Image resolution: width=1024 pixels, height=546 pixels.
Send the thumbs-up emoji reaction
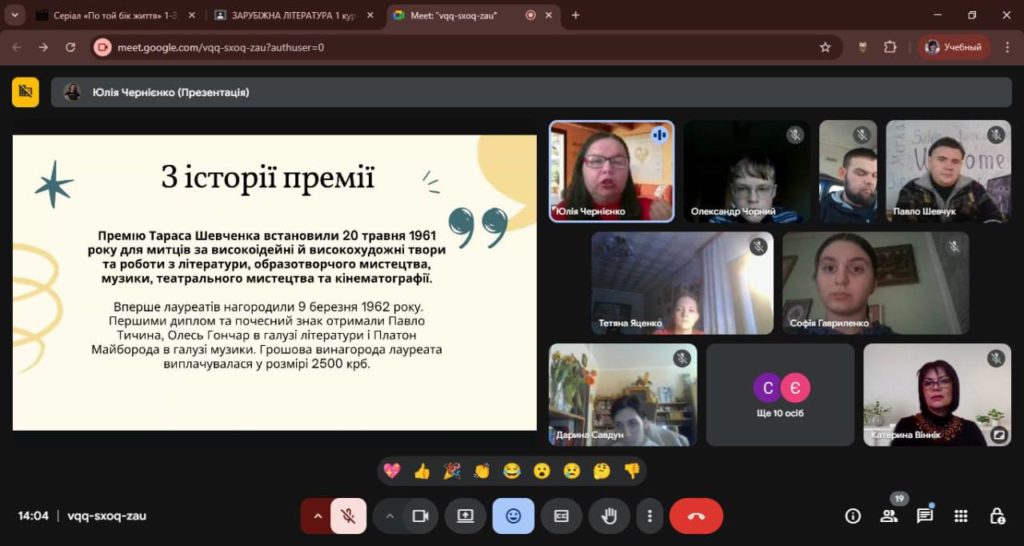(x=422, y=471)
